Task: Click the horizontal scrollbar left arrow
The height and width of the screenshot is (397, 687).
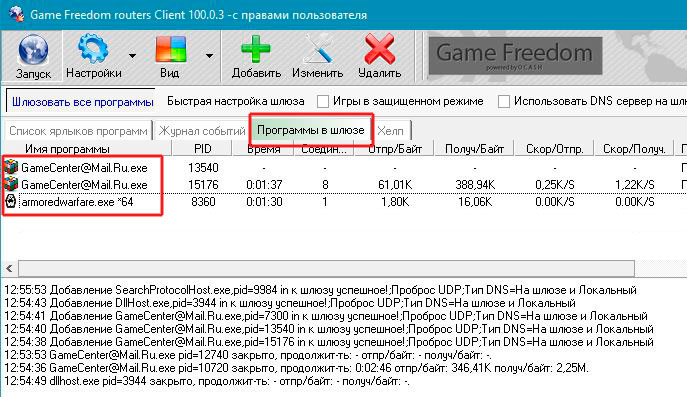Action: point(9,268)
